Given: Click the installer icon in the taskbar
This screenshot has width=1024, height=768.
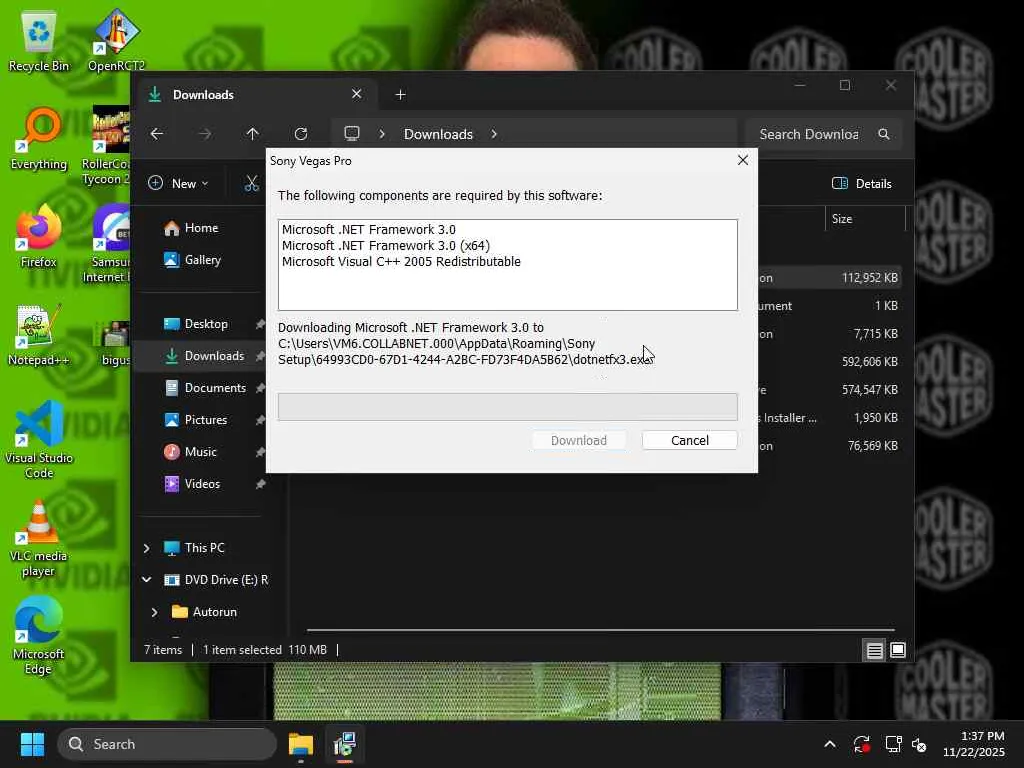Looking at the screenshot, I should point(344,744).
